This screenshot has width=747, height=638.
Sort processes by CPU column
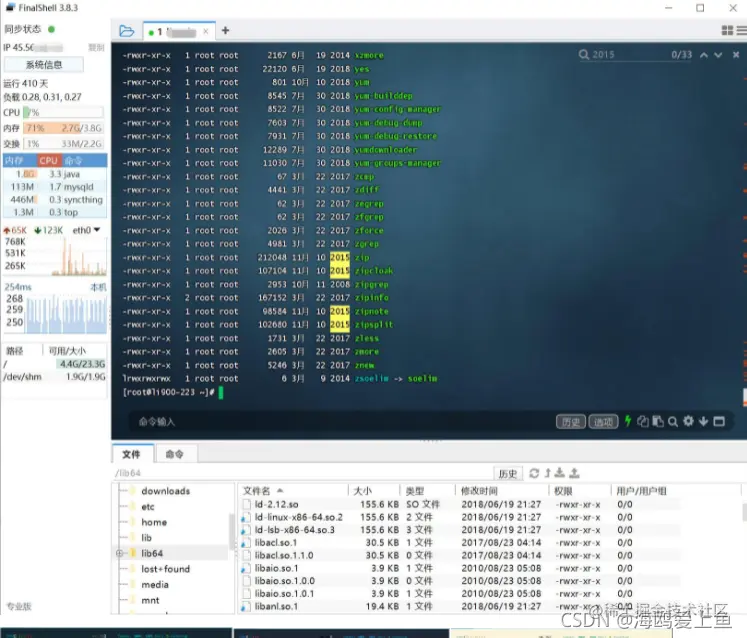pos(49,161)
